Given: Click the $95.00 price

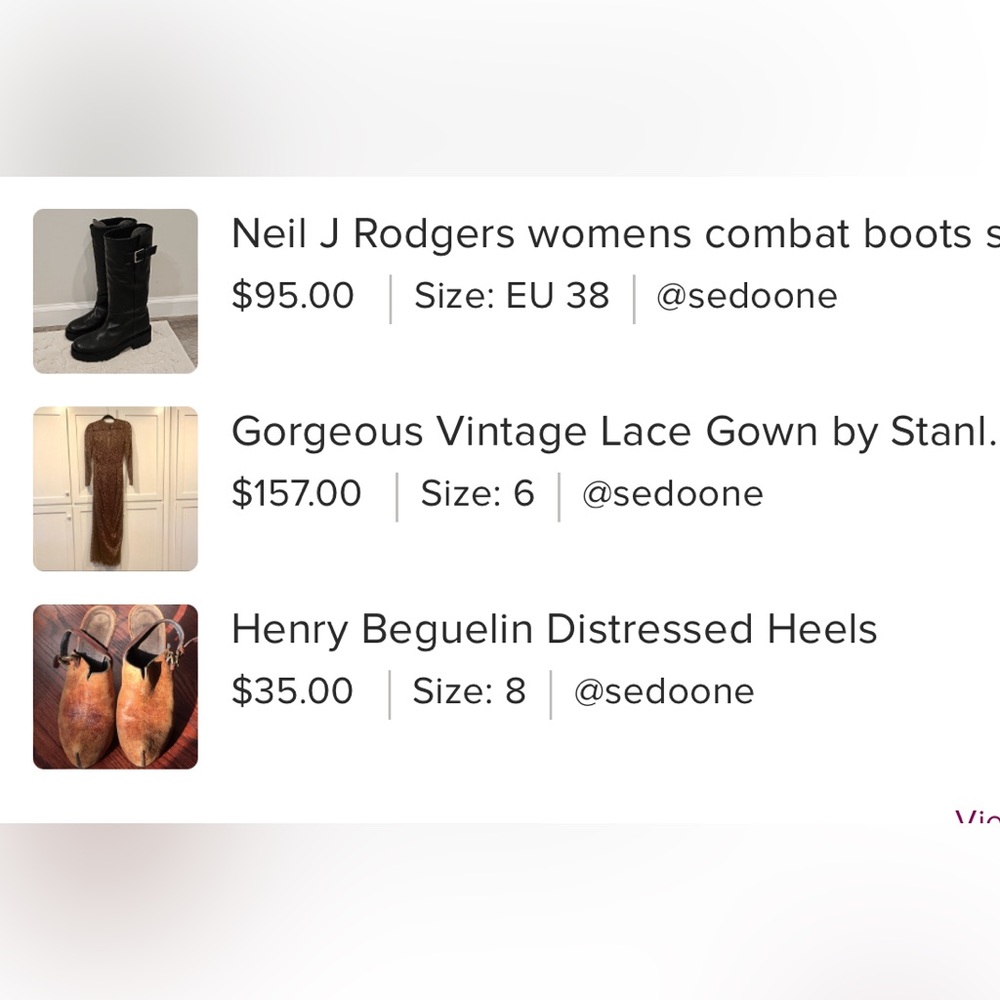Looking at the screenshot, I should [x=292, y=296].
